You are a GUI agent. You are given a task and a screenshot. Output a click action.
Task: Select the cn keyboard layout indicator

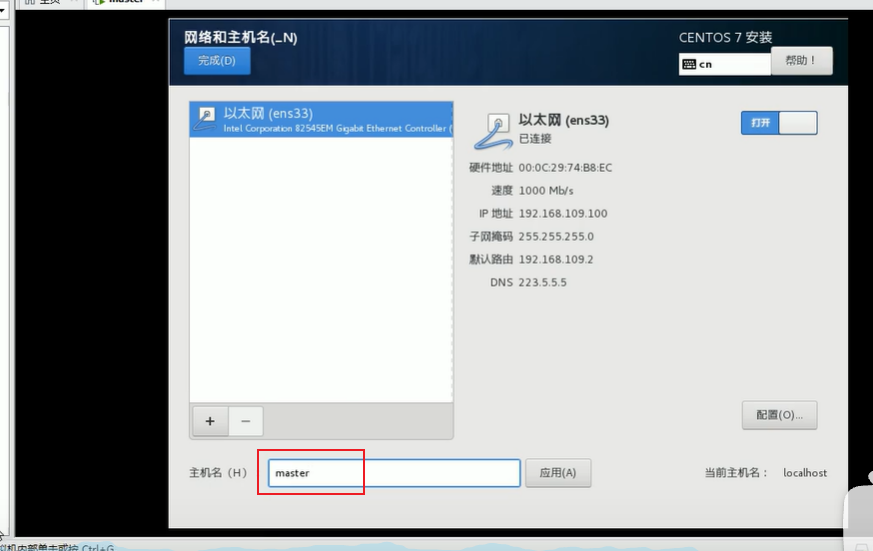point(724,65)
